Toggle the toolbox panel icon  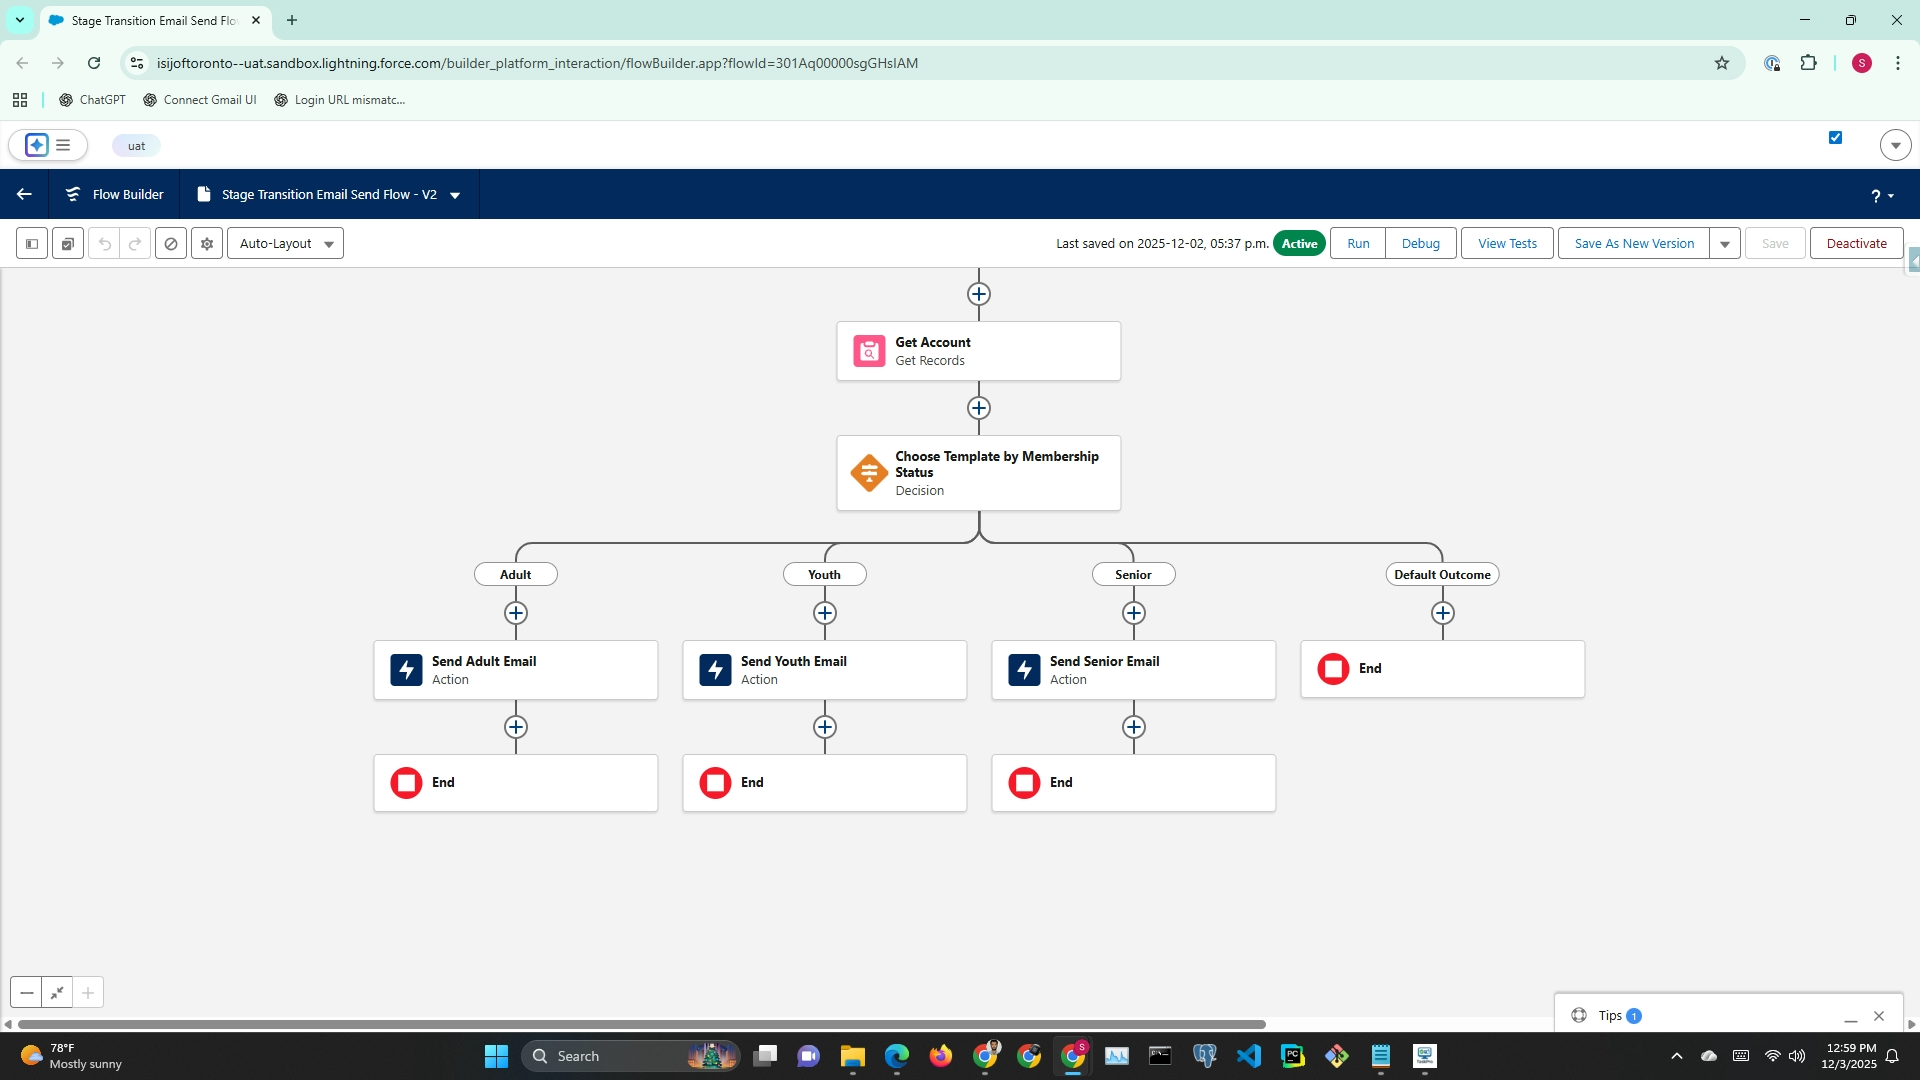coord(32,243)
